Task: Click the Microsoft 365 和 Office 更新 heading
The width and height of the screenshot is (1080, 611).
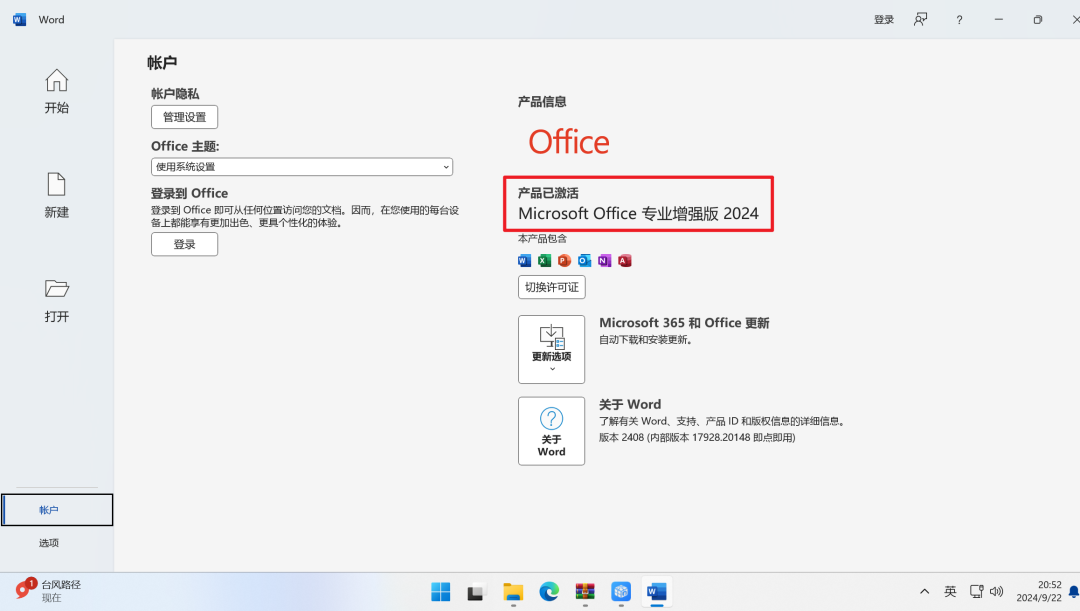Action: 684,323
